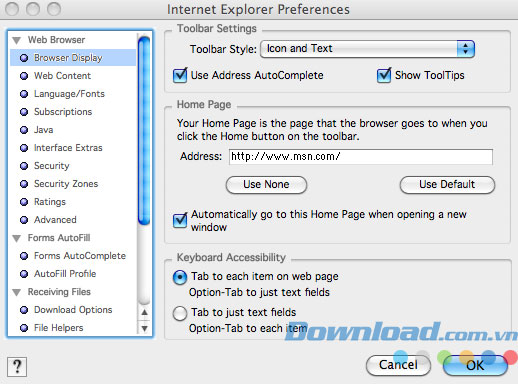Open the Toolbar Style dropdown
The height and width of the screenshot is (384, 518).
[x=367, y=49]
